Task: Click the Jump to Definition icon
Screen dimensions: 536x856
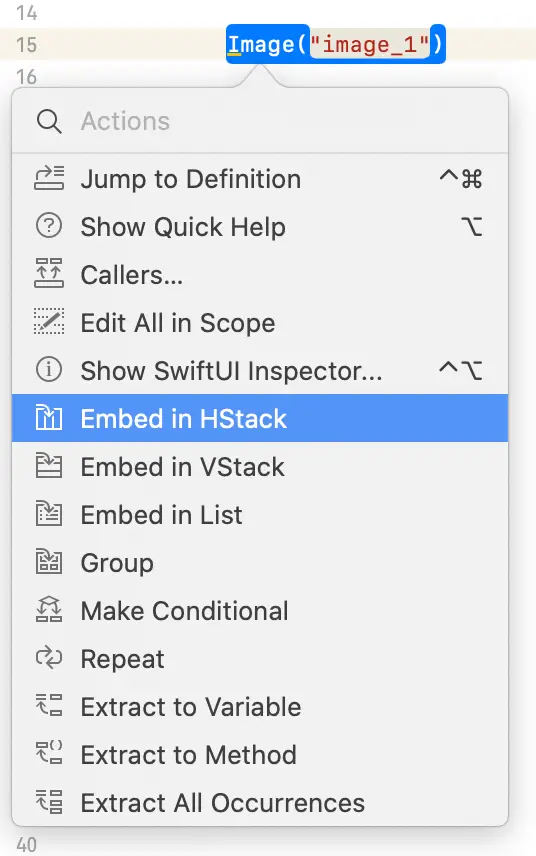Action: pos(49,179)
